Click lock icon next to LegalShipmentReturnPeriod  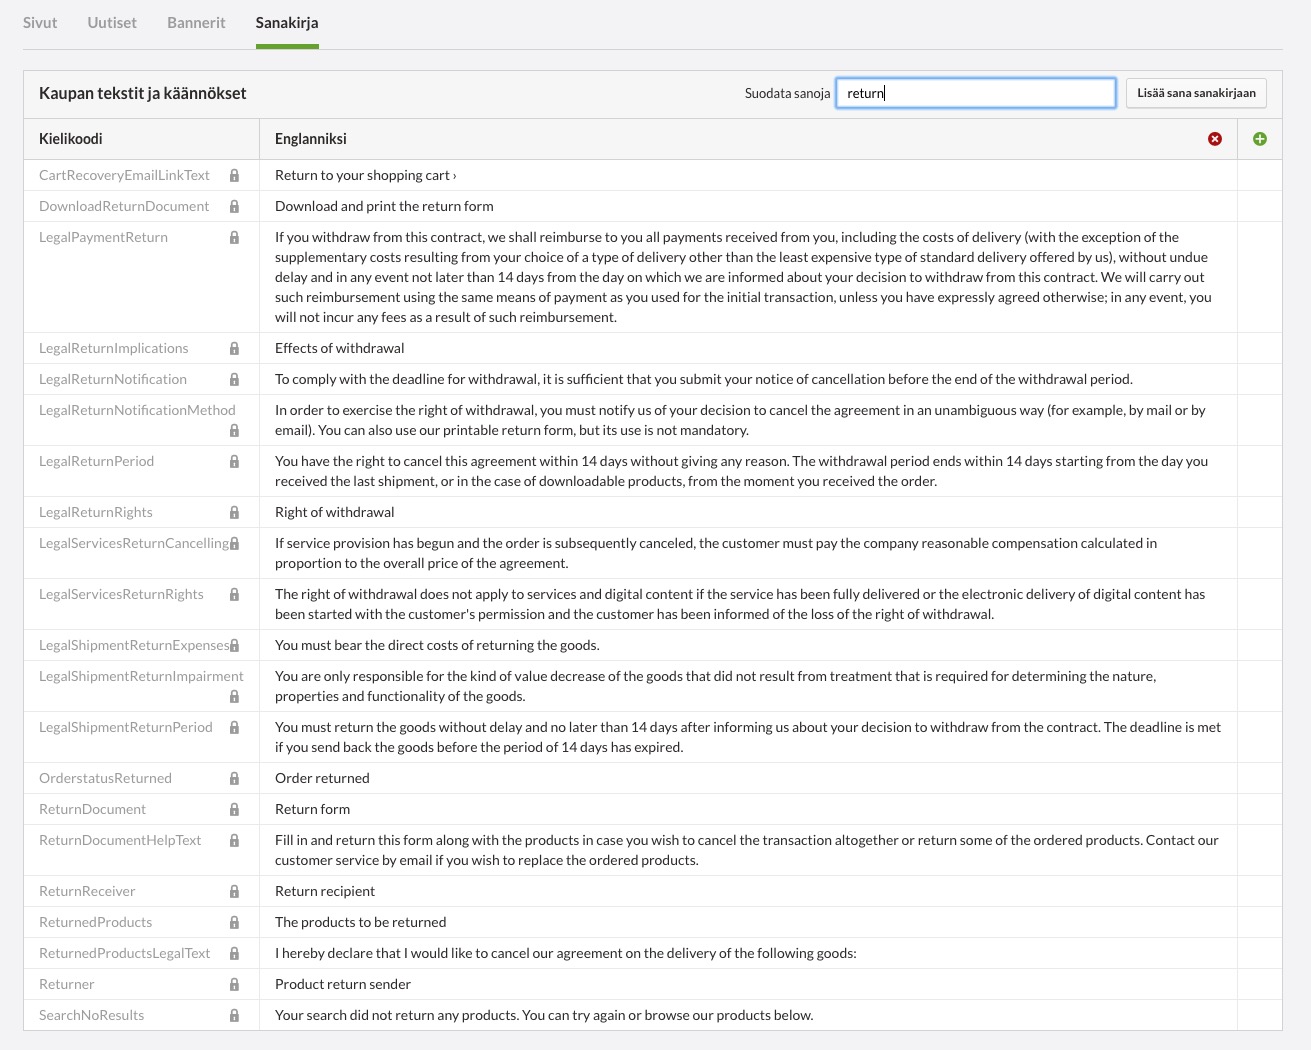coord(234,727)
